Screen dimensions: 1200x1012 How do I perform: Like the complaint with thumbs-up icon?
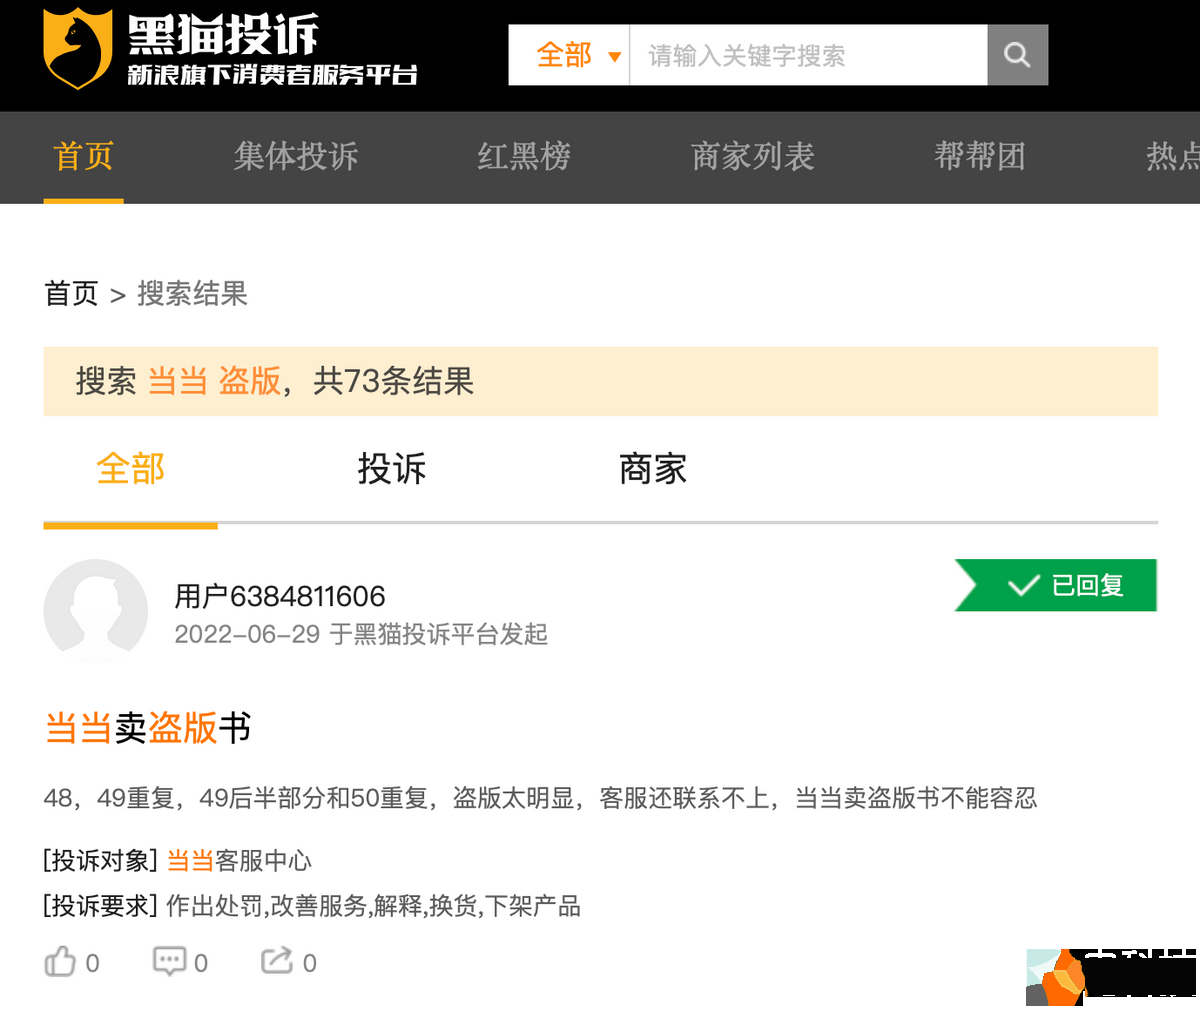(61, 962)
